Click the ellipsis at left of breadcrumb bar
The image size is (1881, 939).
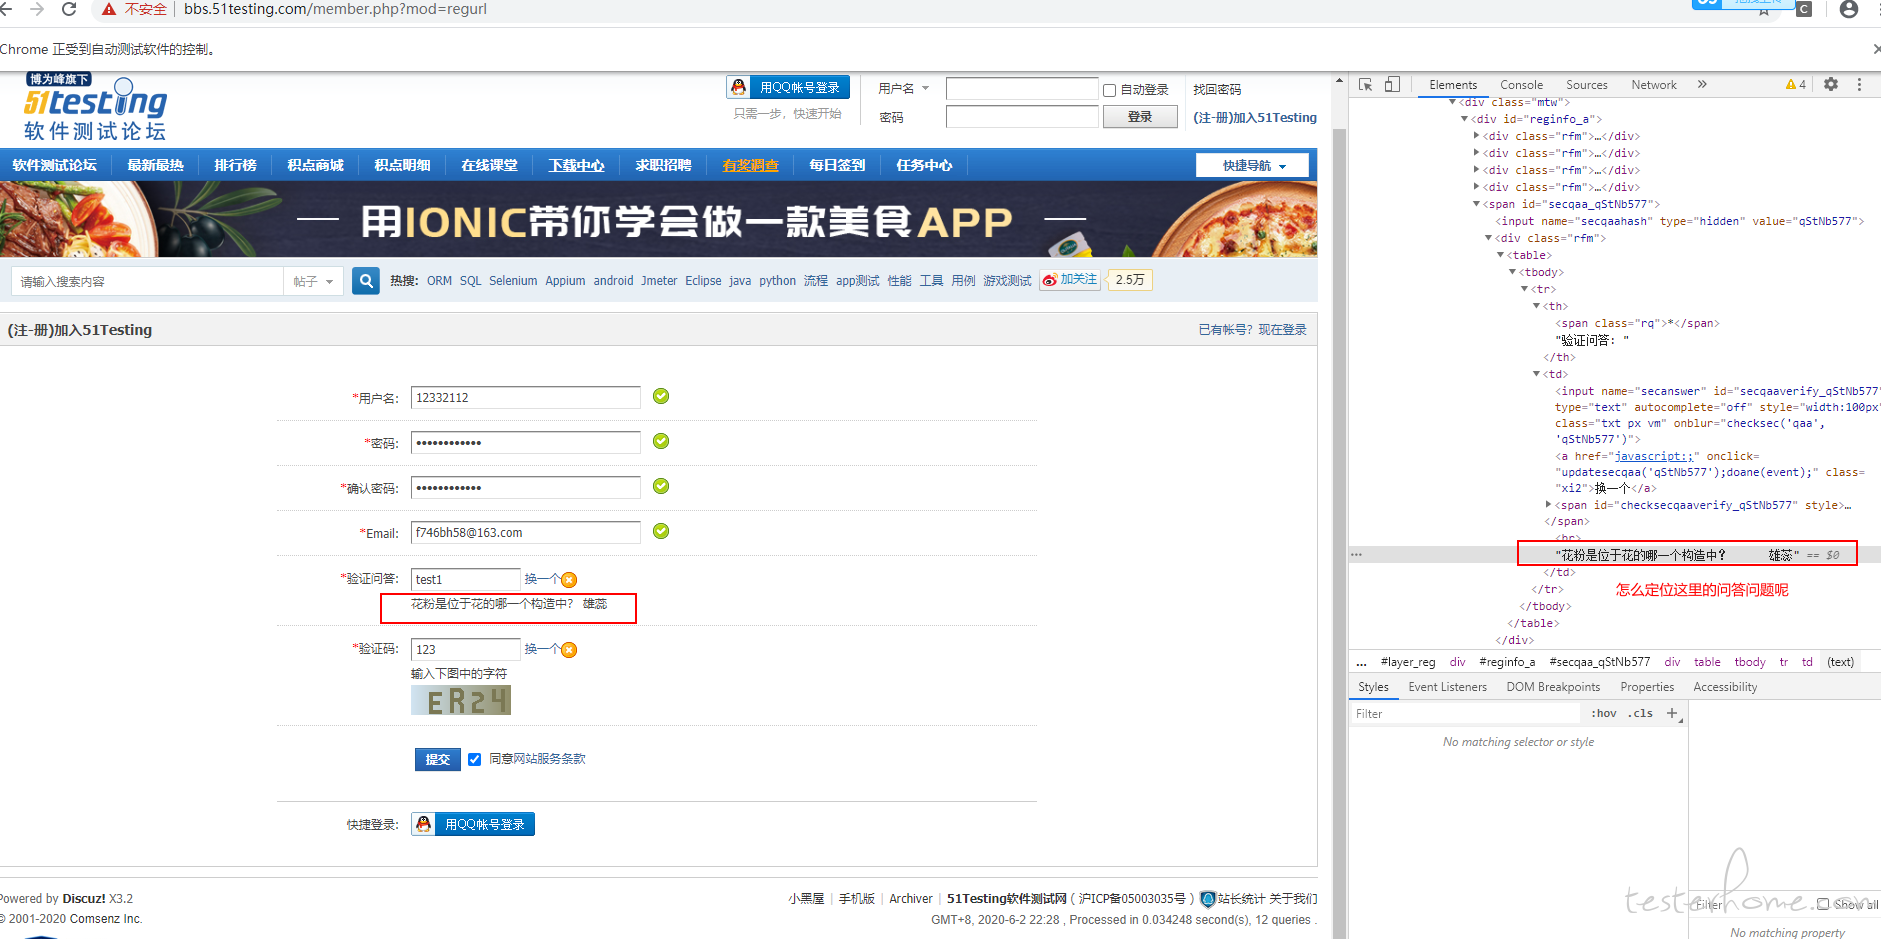click(x=1361, y=662)
